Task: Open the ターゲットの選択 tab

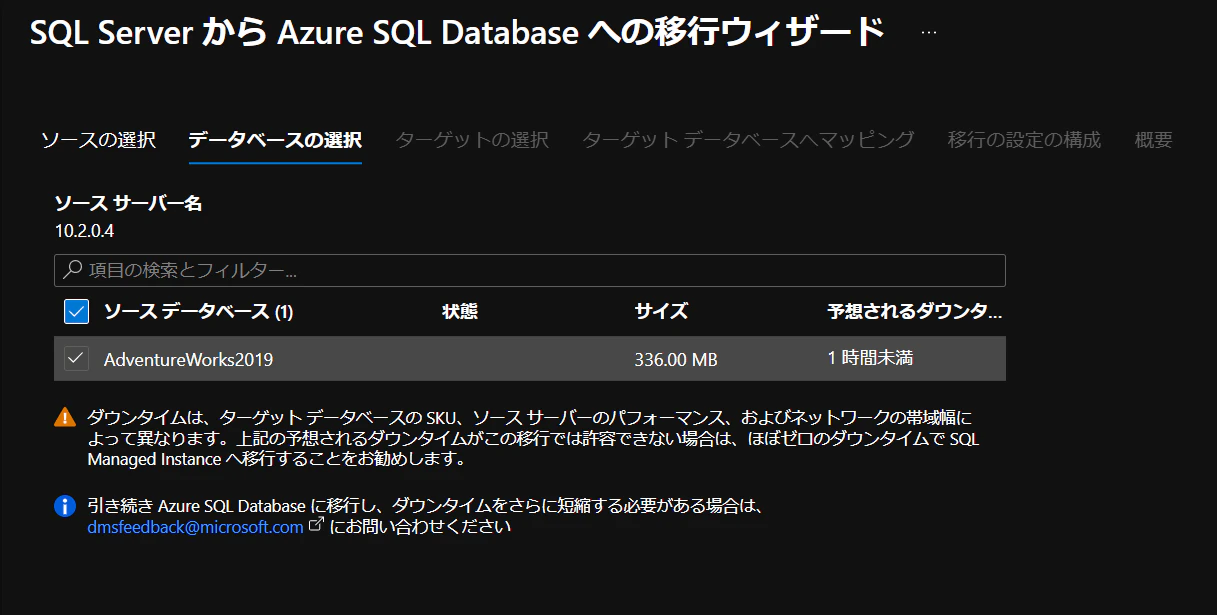Action: (472, 140)
